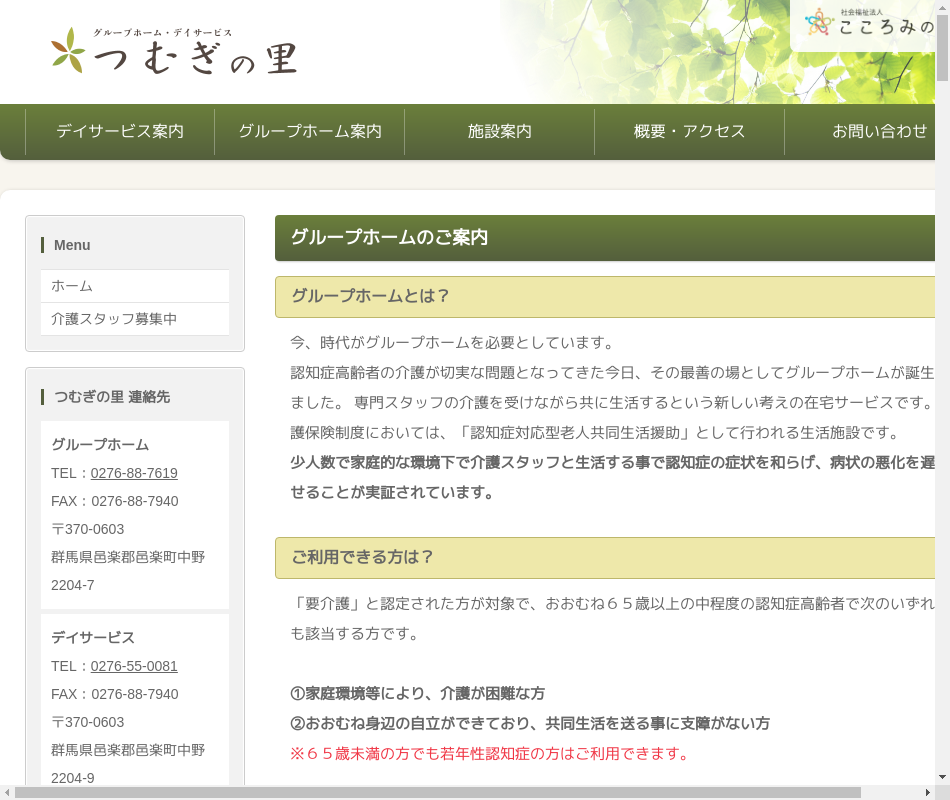Go to the 施設案内 navigation item
The width and height of the screenshot is (950, 800).
point(500,131)
